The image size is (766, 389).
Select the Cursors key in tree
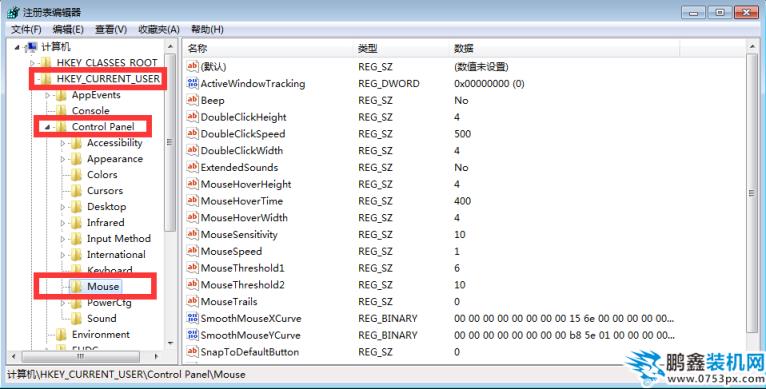pyautogui.click(x=105, y=191)
